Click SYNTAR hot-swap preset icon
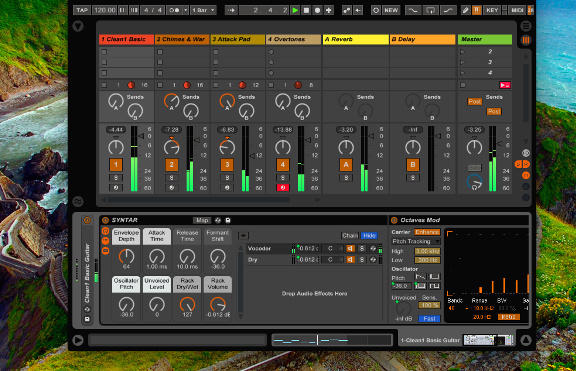 pyautogui.click(x=218, y=220)
